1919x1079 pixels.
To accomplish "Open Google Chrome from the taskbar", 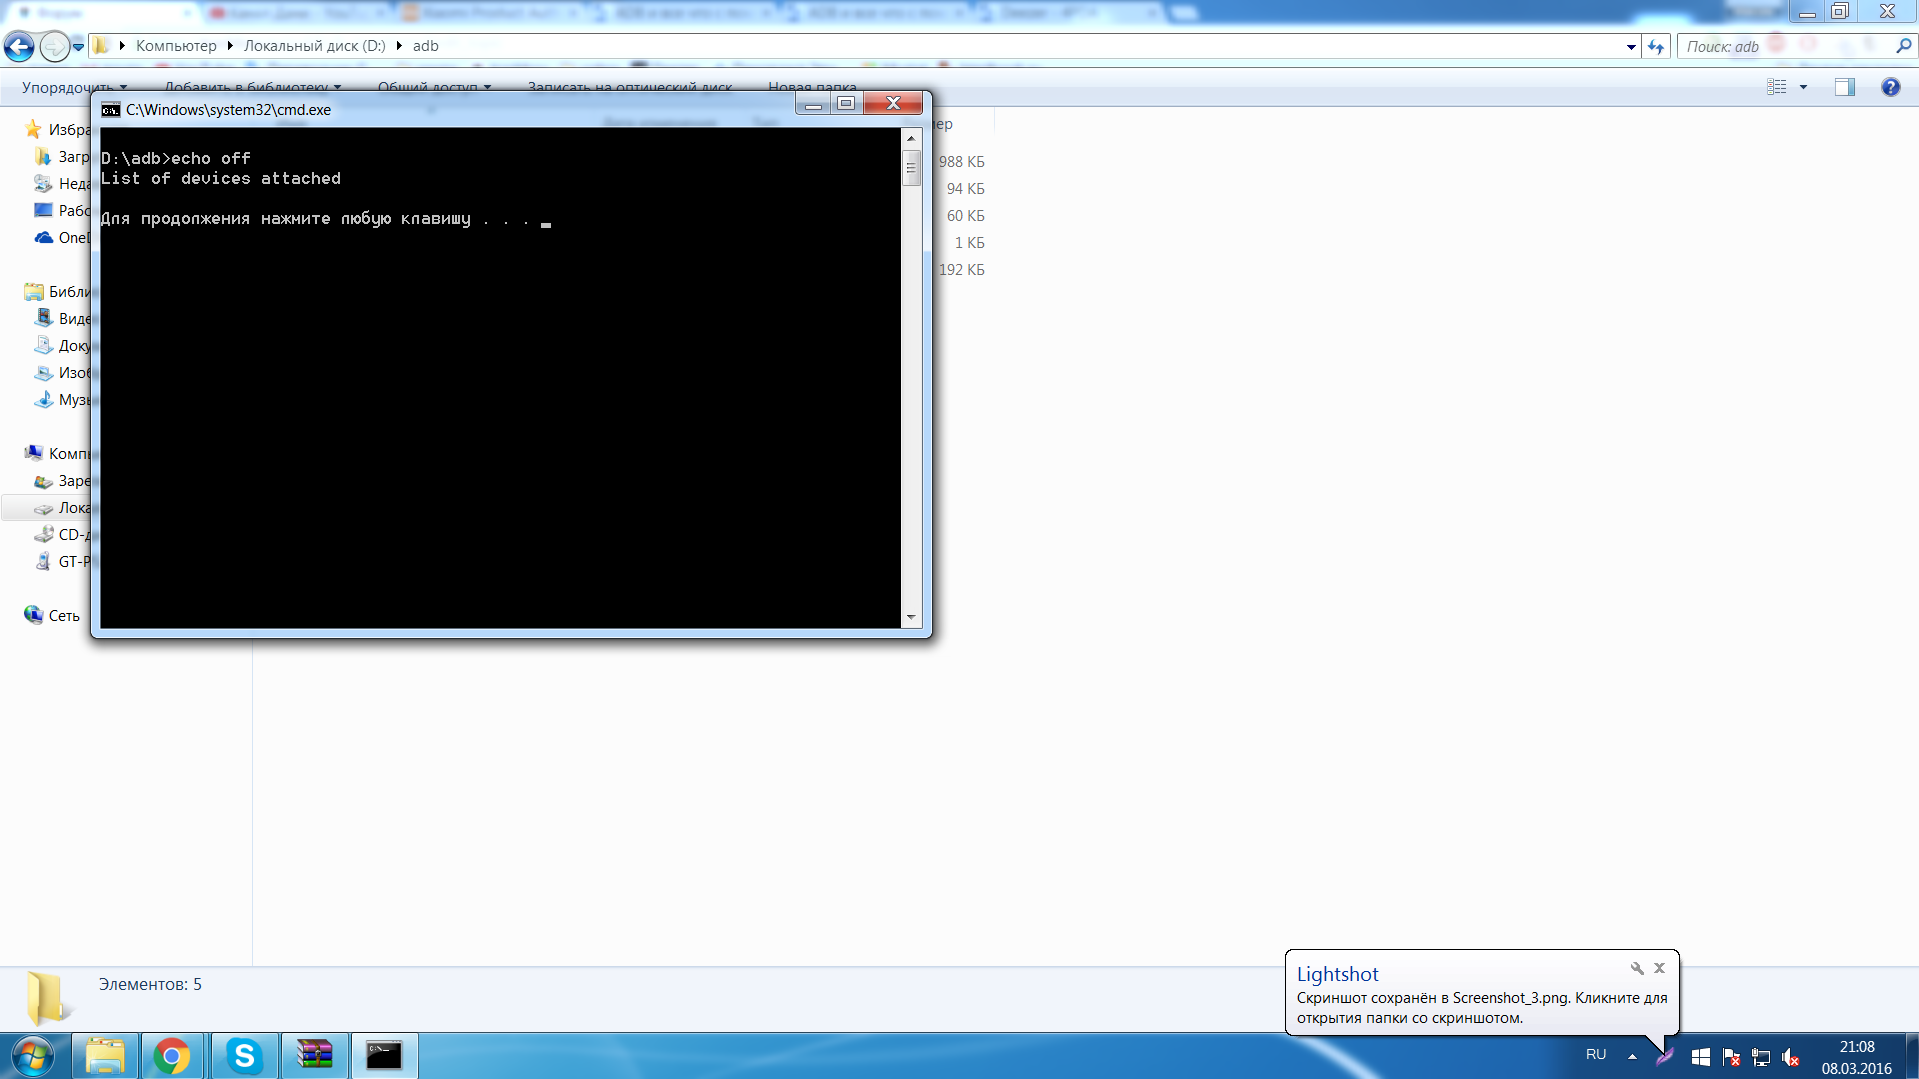I will click(172, 1056).
